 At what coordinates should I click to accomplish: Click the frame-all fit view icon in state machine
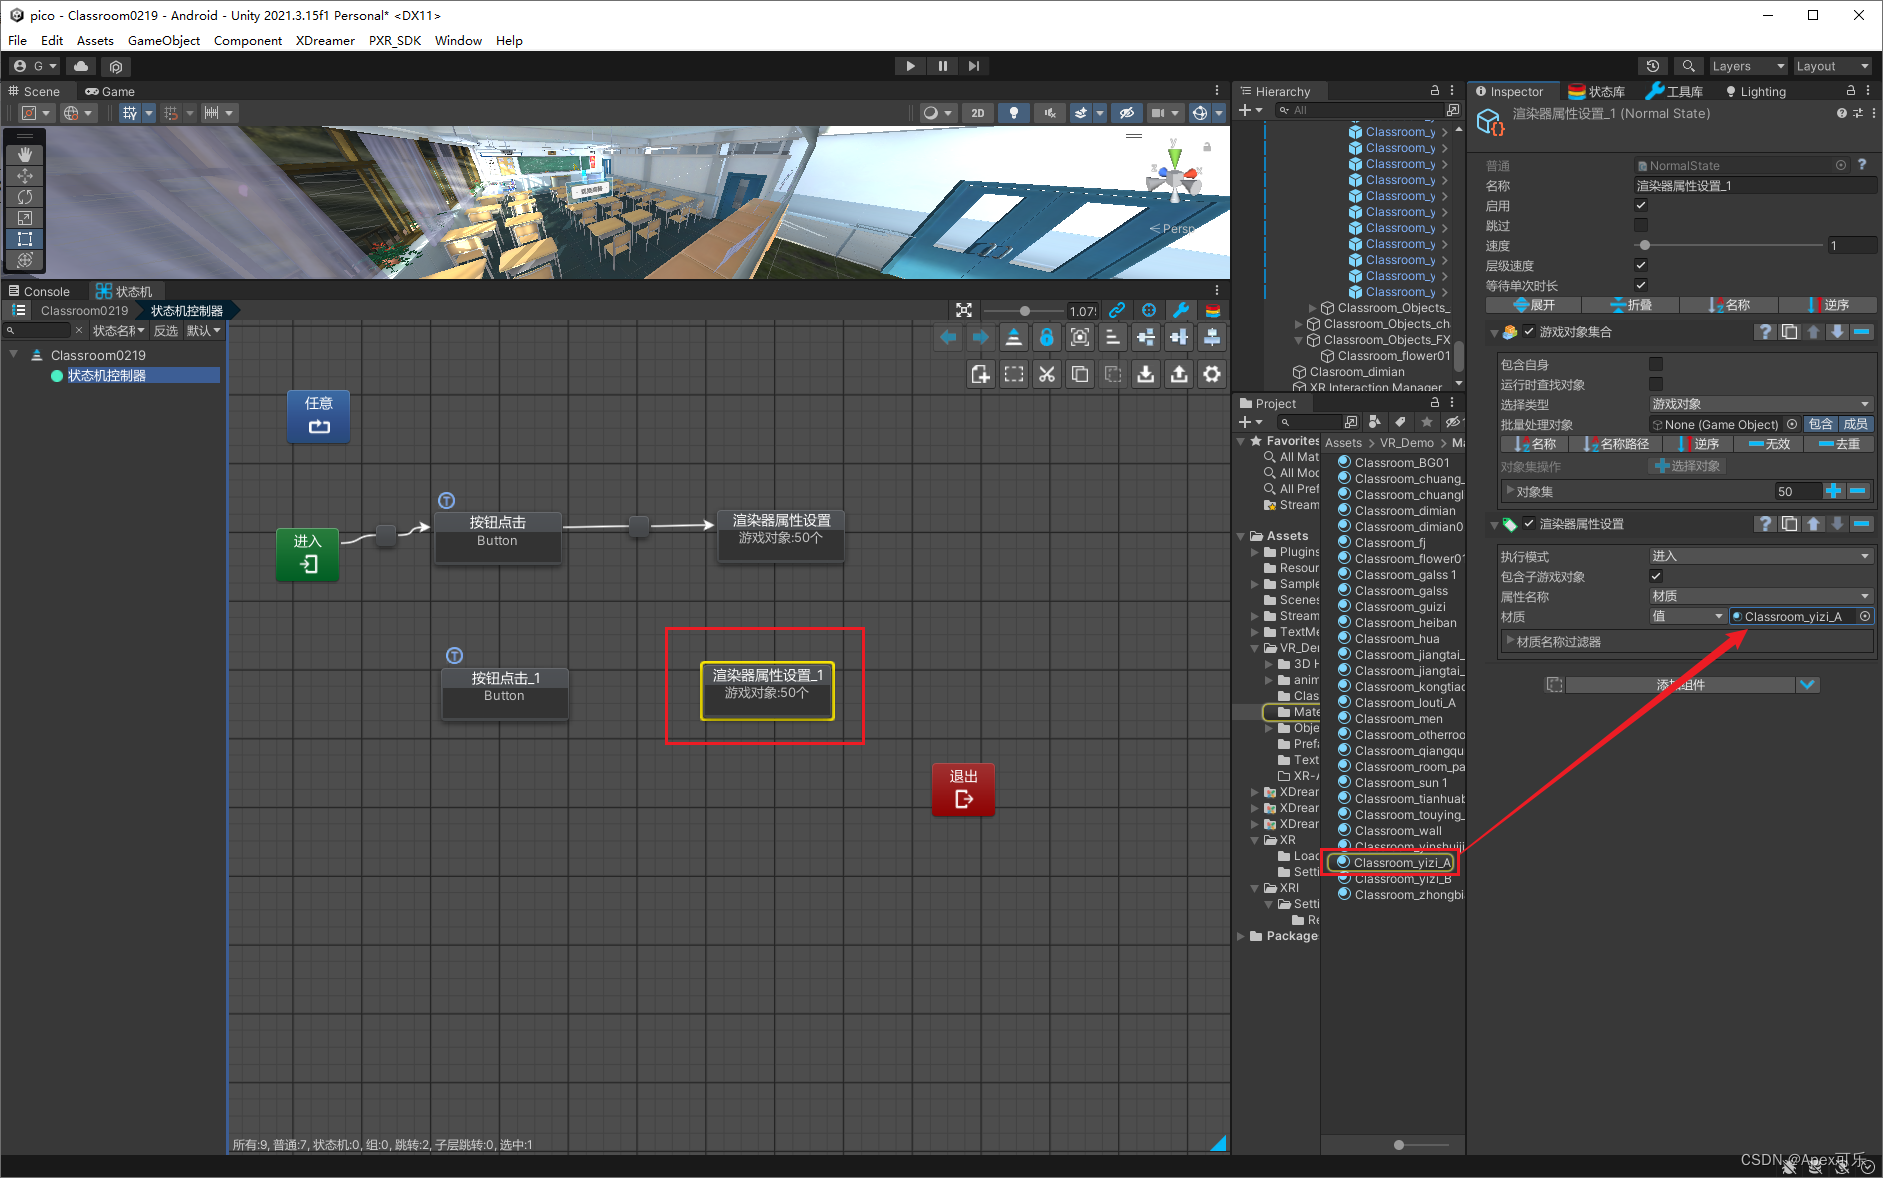click(x=964, y=311)
